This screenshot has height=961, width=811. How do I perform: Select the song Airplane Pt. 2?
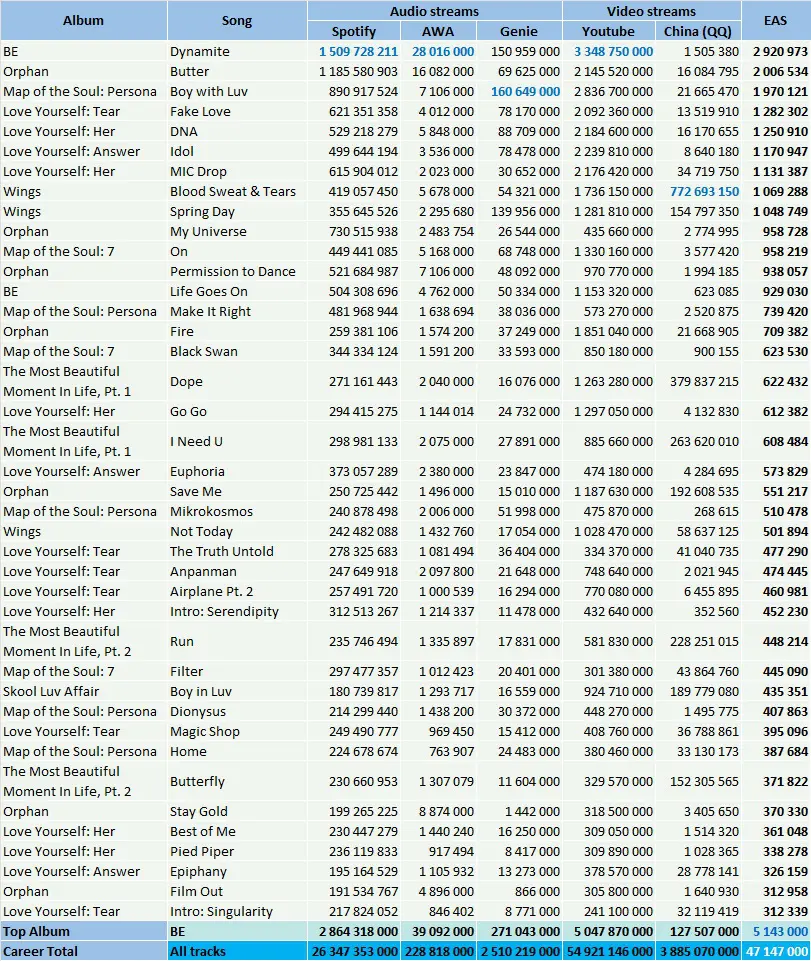pos(211,591)
